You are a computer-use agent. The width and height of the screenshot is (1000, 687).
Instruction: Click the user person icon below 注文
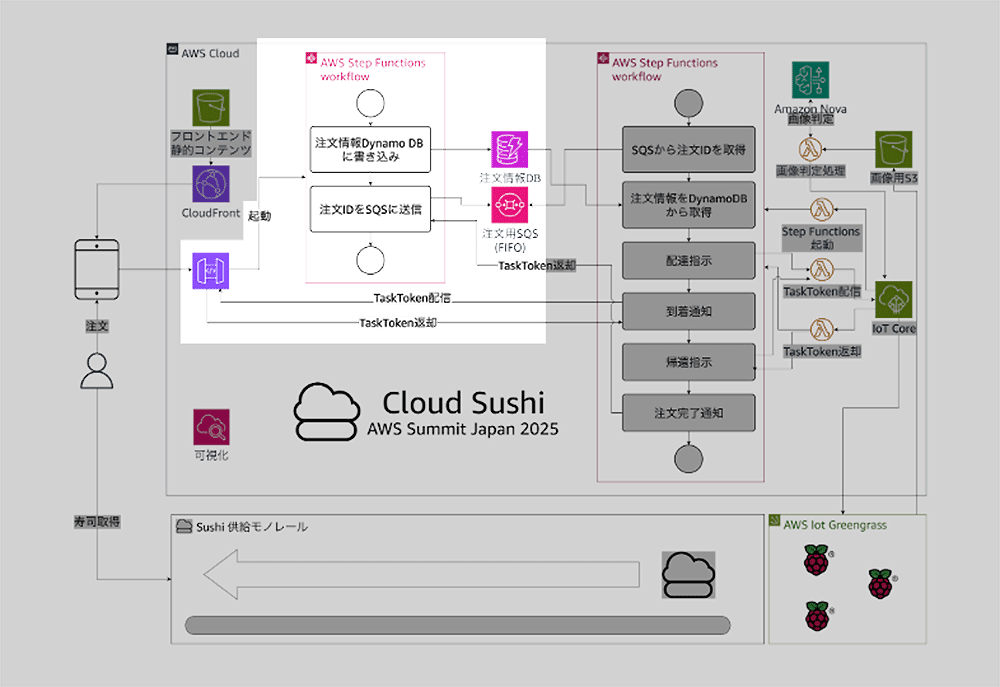click(x=97, y=370)
